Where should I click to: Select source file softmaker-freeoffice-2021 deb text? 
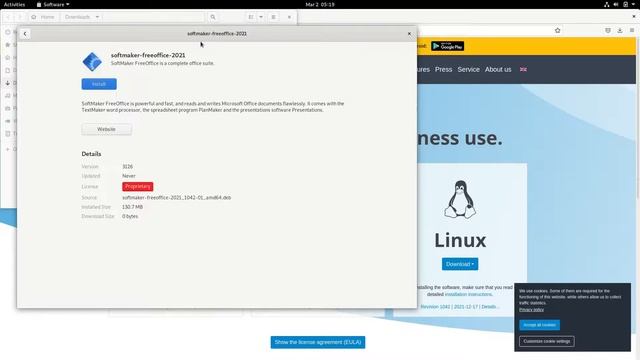coord(176,198)
